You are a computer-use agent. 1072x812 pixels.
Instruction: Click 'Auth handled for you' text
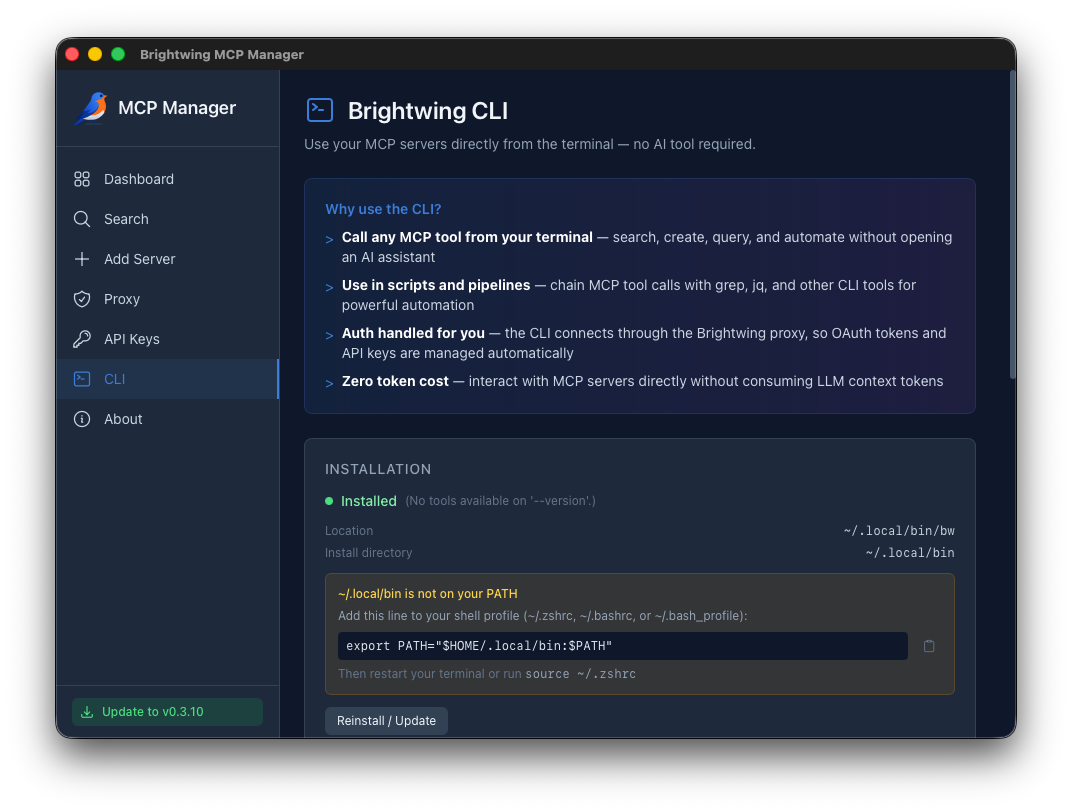(413, 333)
